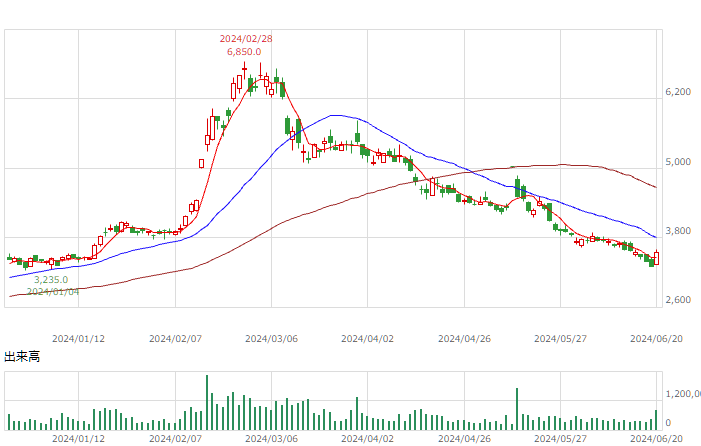Click the 2024/01/12 date under the price chart
Image resolution: width=701 pixels, height=446 pixels.
[x=78, y=339]
